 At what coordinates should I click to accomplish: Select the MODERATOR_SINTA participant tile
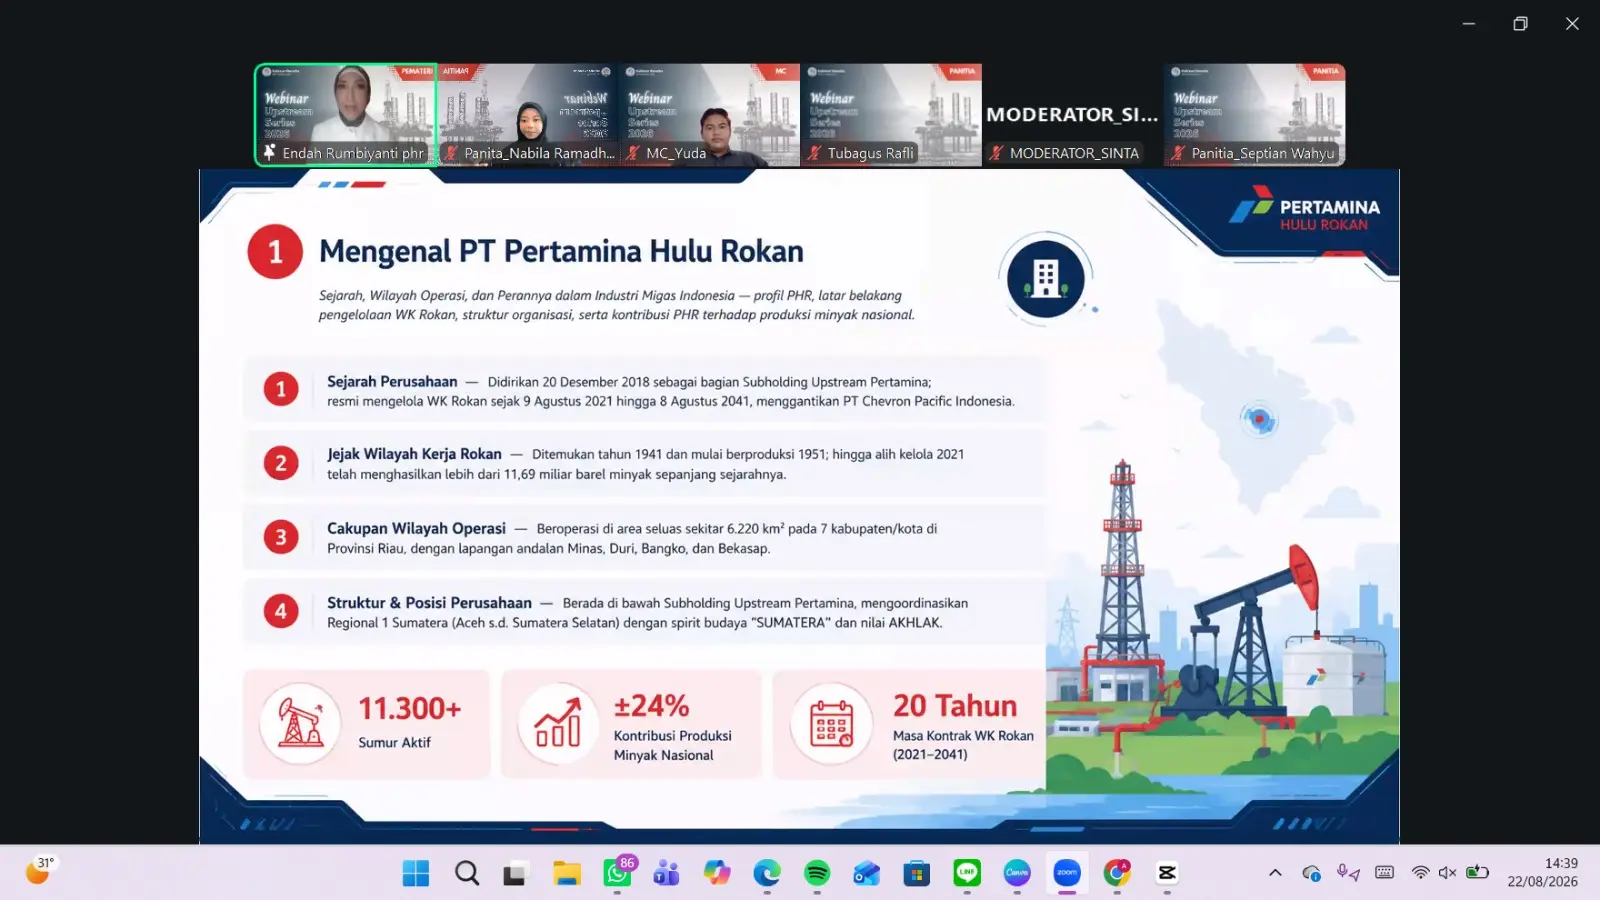(x=1073, y=115)
